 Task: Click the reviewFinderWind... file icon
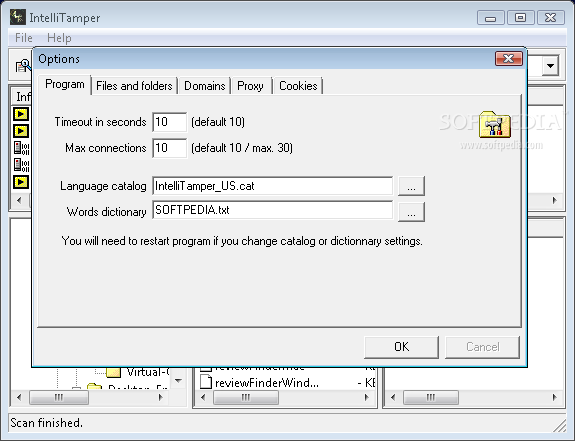[206, 382]
